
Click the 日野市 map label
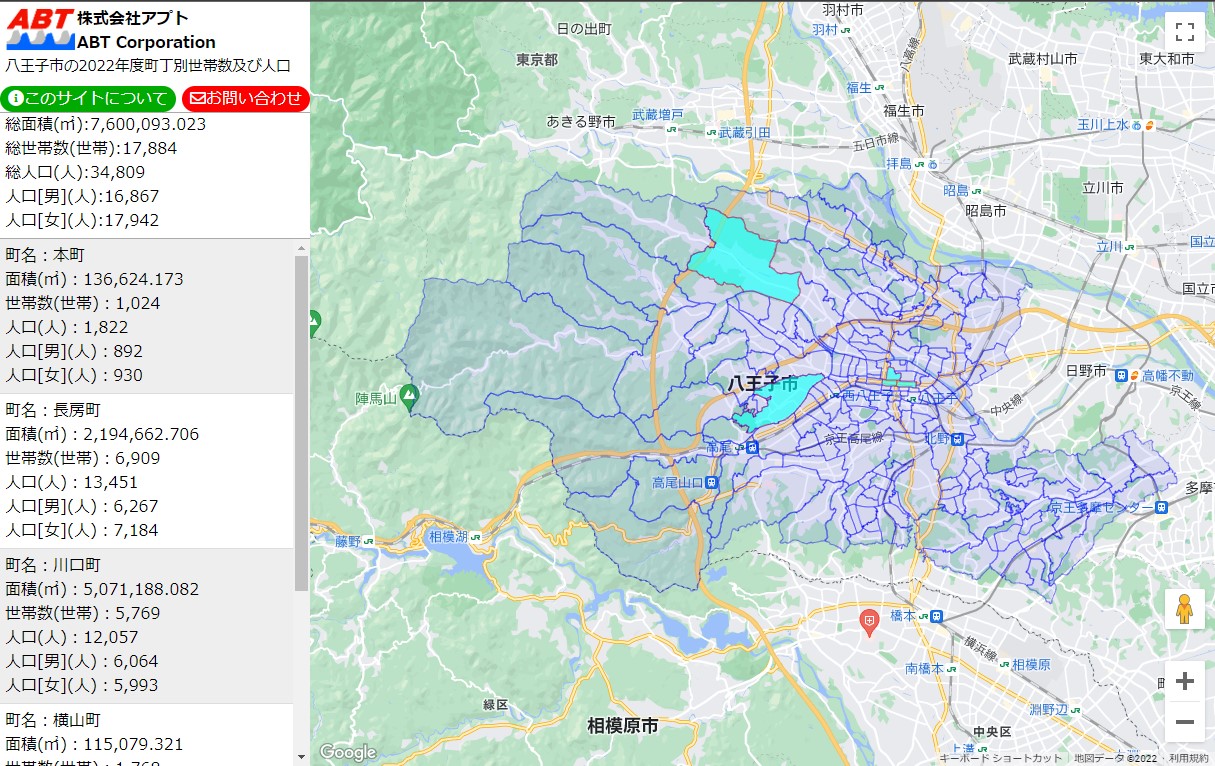(x=1086, y=370)
